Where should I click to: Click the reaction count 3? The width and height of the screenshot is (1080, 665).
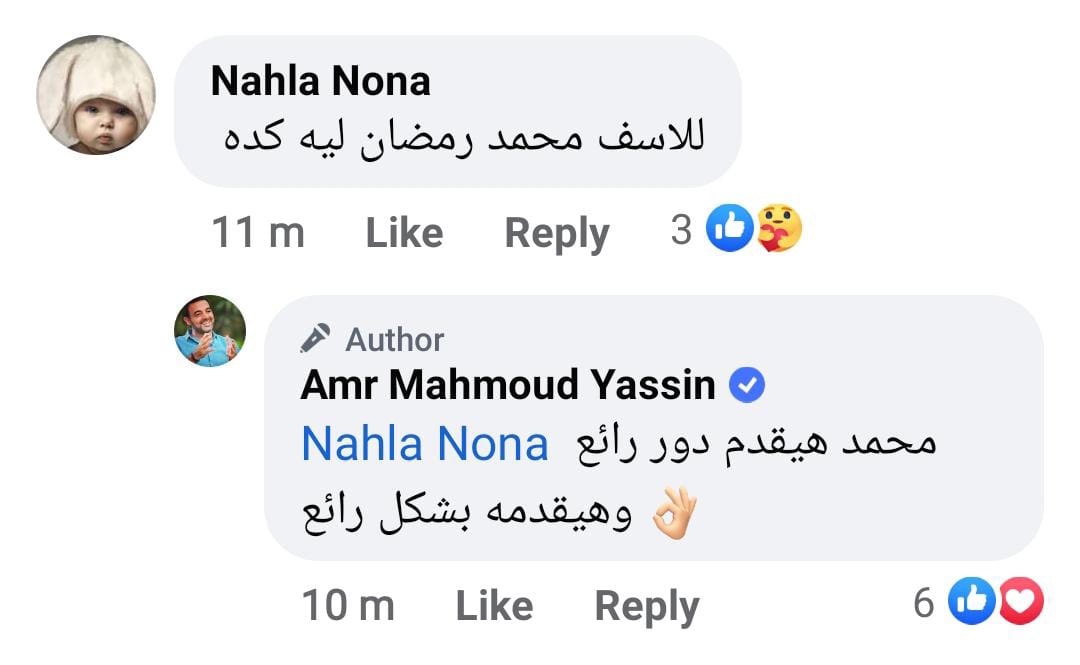(681, 231)
